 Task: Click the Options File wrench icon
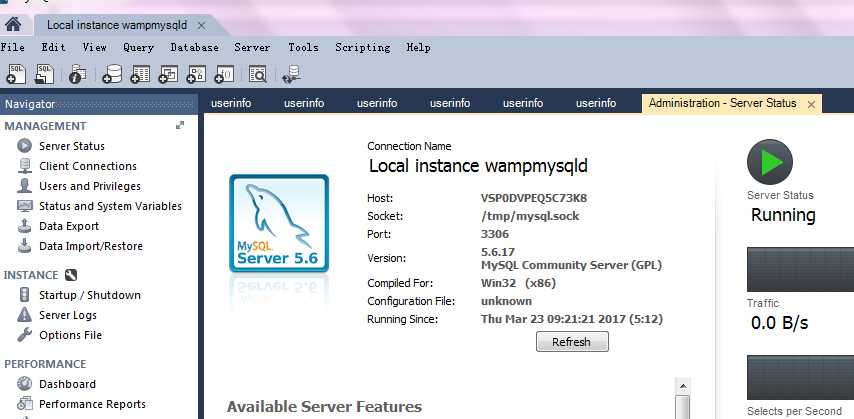[x=25, y=335]
